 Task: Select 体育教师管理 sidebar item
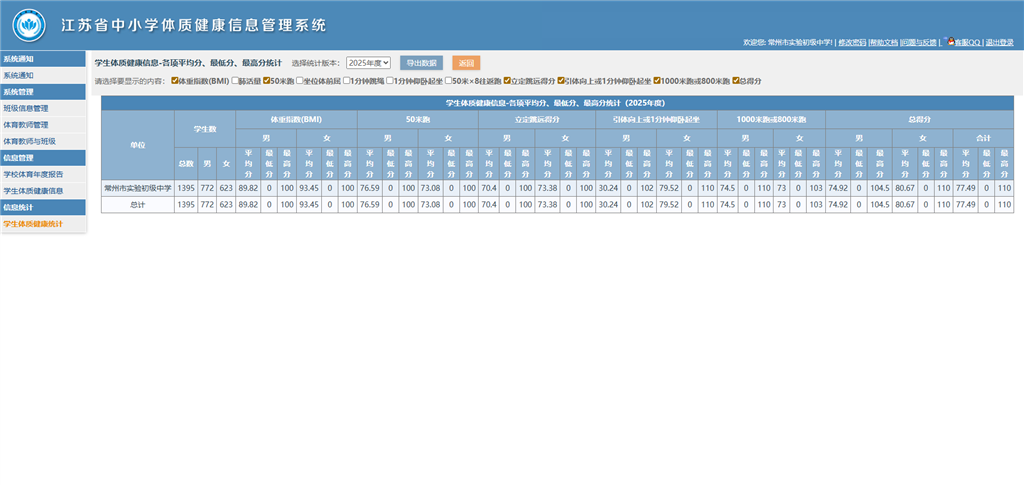tap(26, 125)
